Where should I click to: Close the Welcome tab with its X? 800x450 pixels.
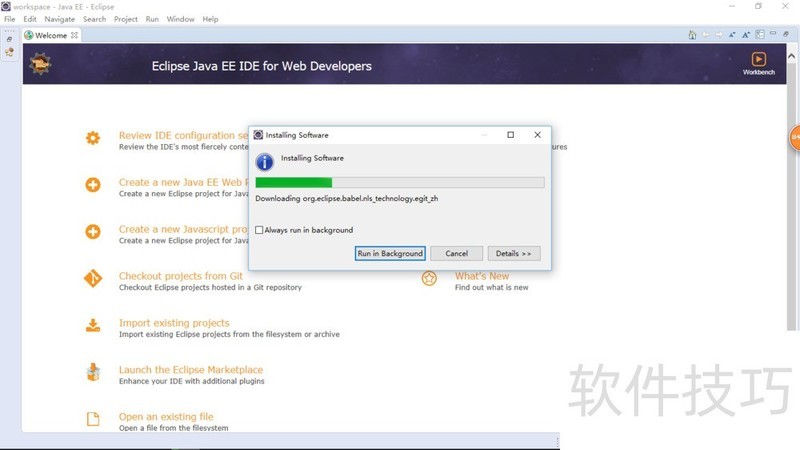(74, 35)
